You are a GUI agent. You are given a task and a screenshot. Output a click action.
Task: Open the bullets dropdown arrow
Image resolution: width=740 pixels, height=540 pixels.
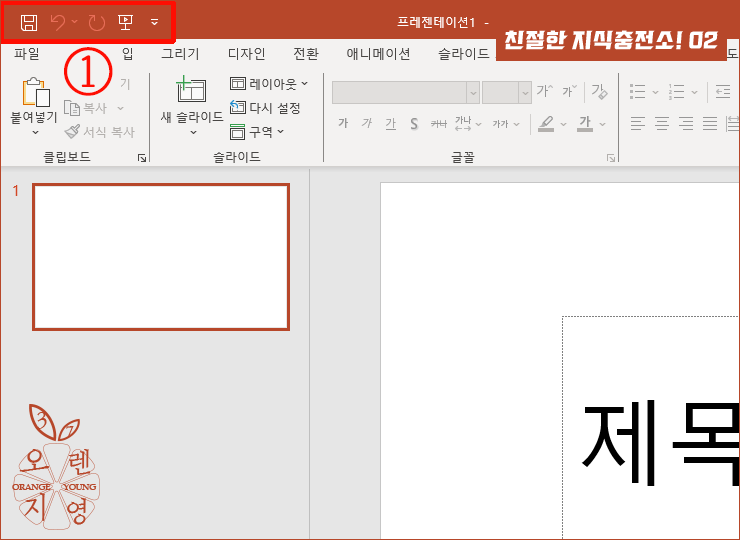[x=655, y=92]
